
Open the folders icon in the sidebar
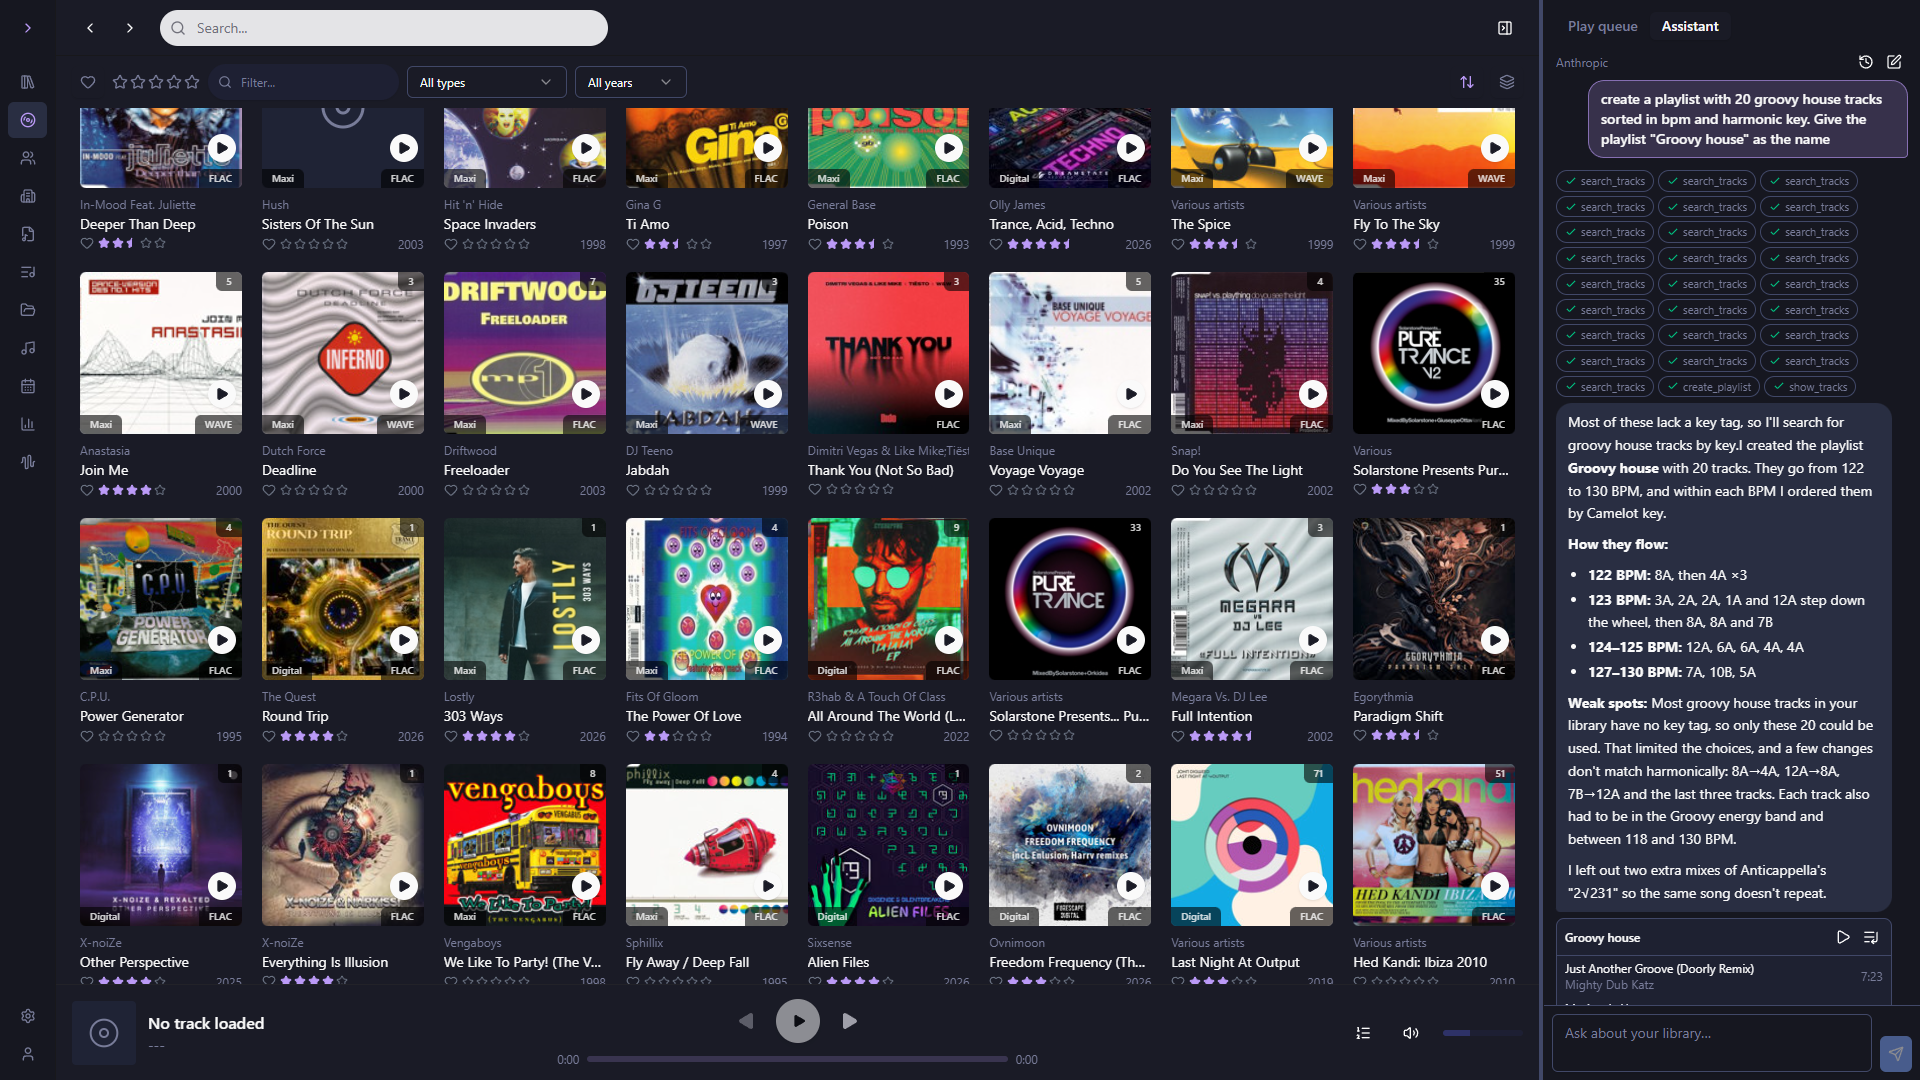coord(28,310)
